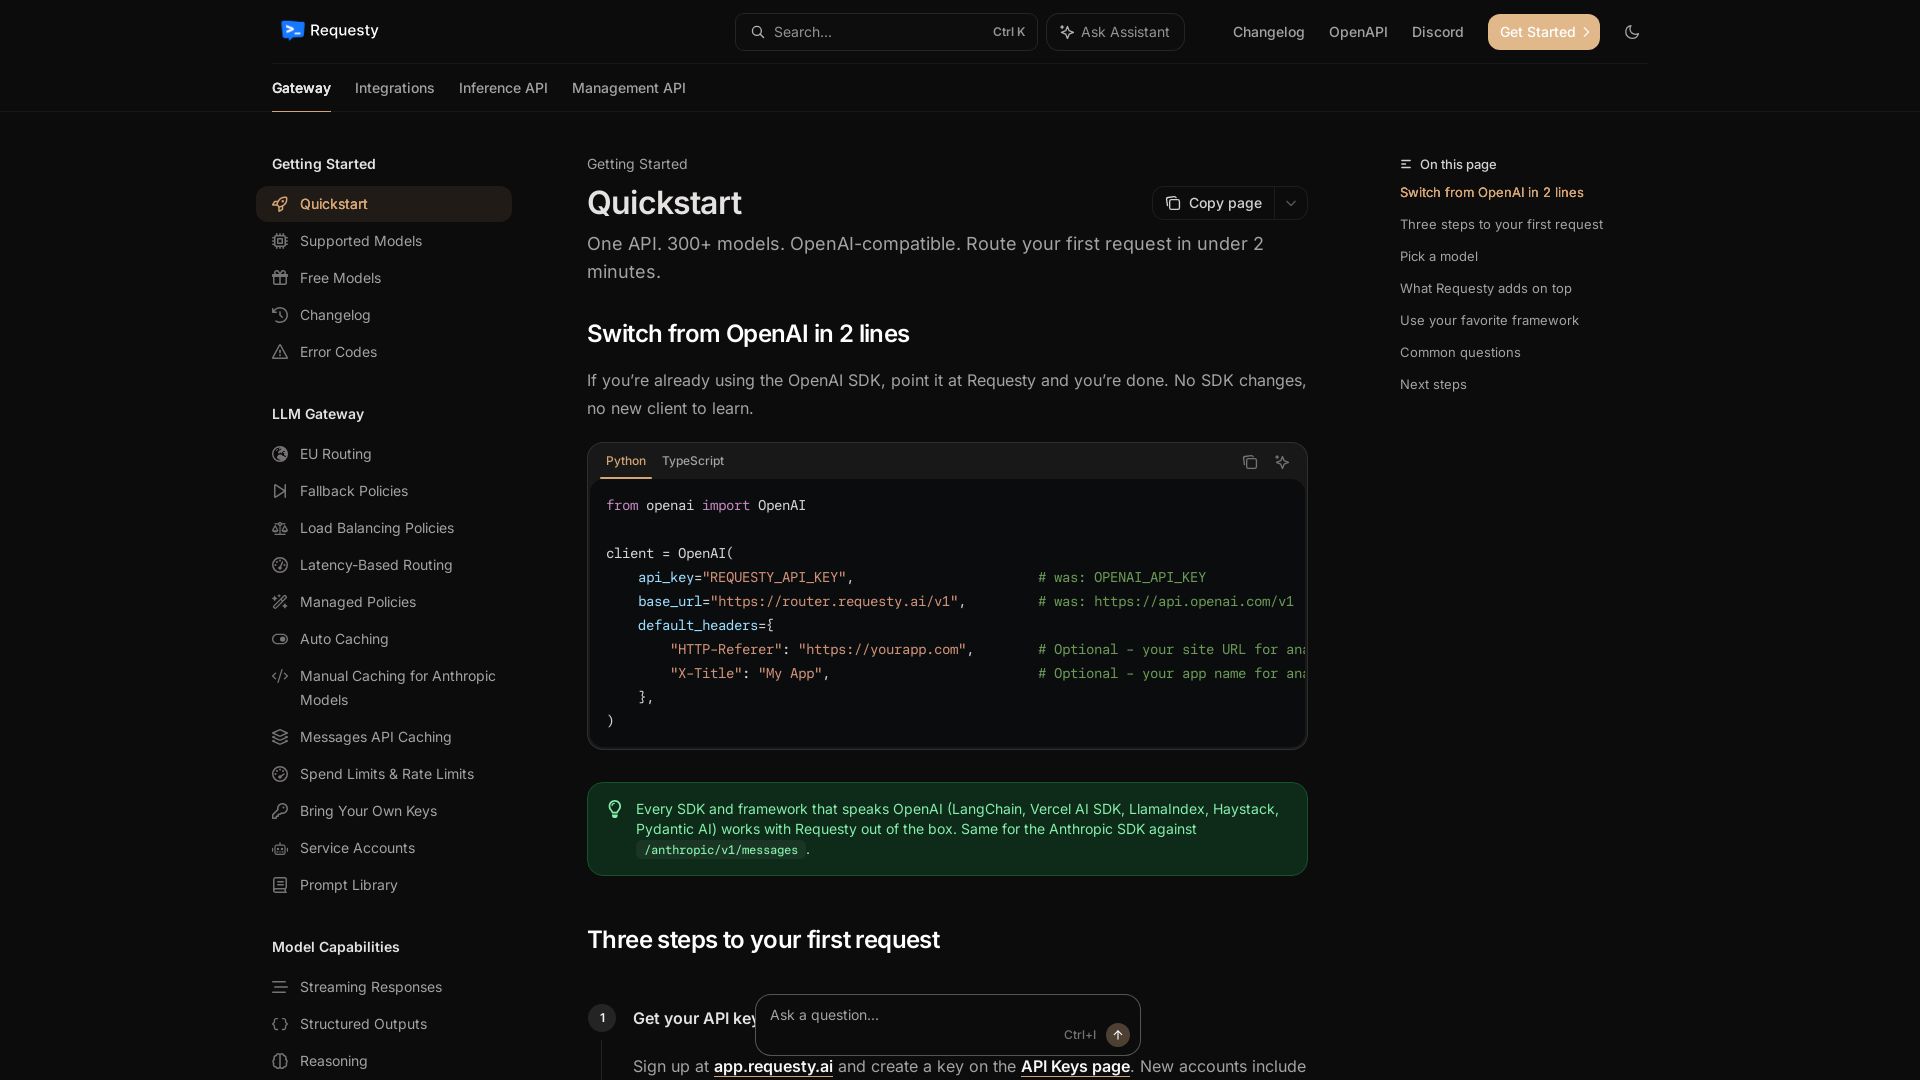The image size is (1920, 1080).
Task: Click the Fallback Policies icon
Action: (x=280, y=491)
